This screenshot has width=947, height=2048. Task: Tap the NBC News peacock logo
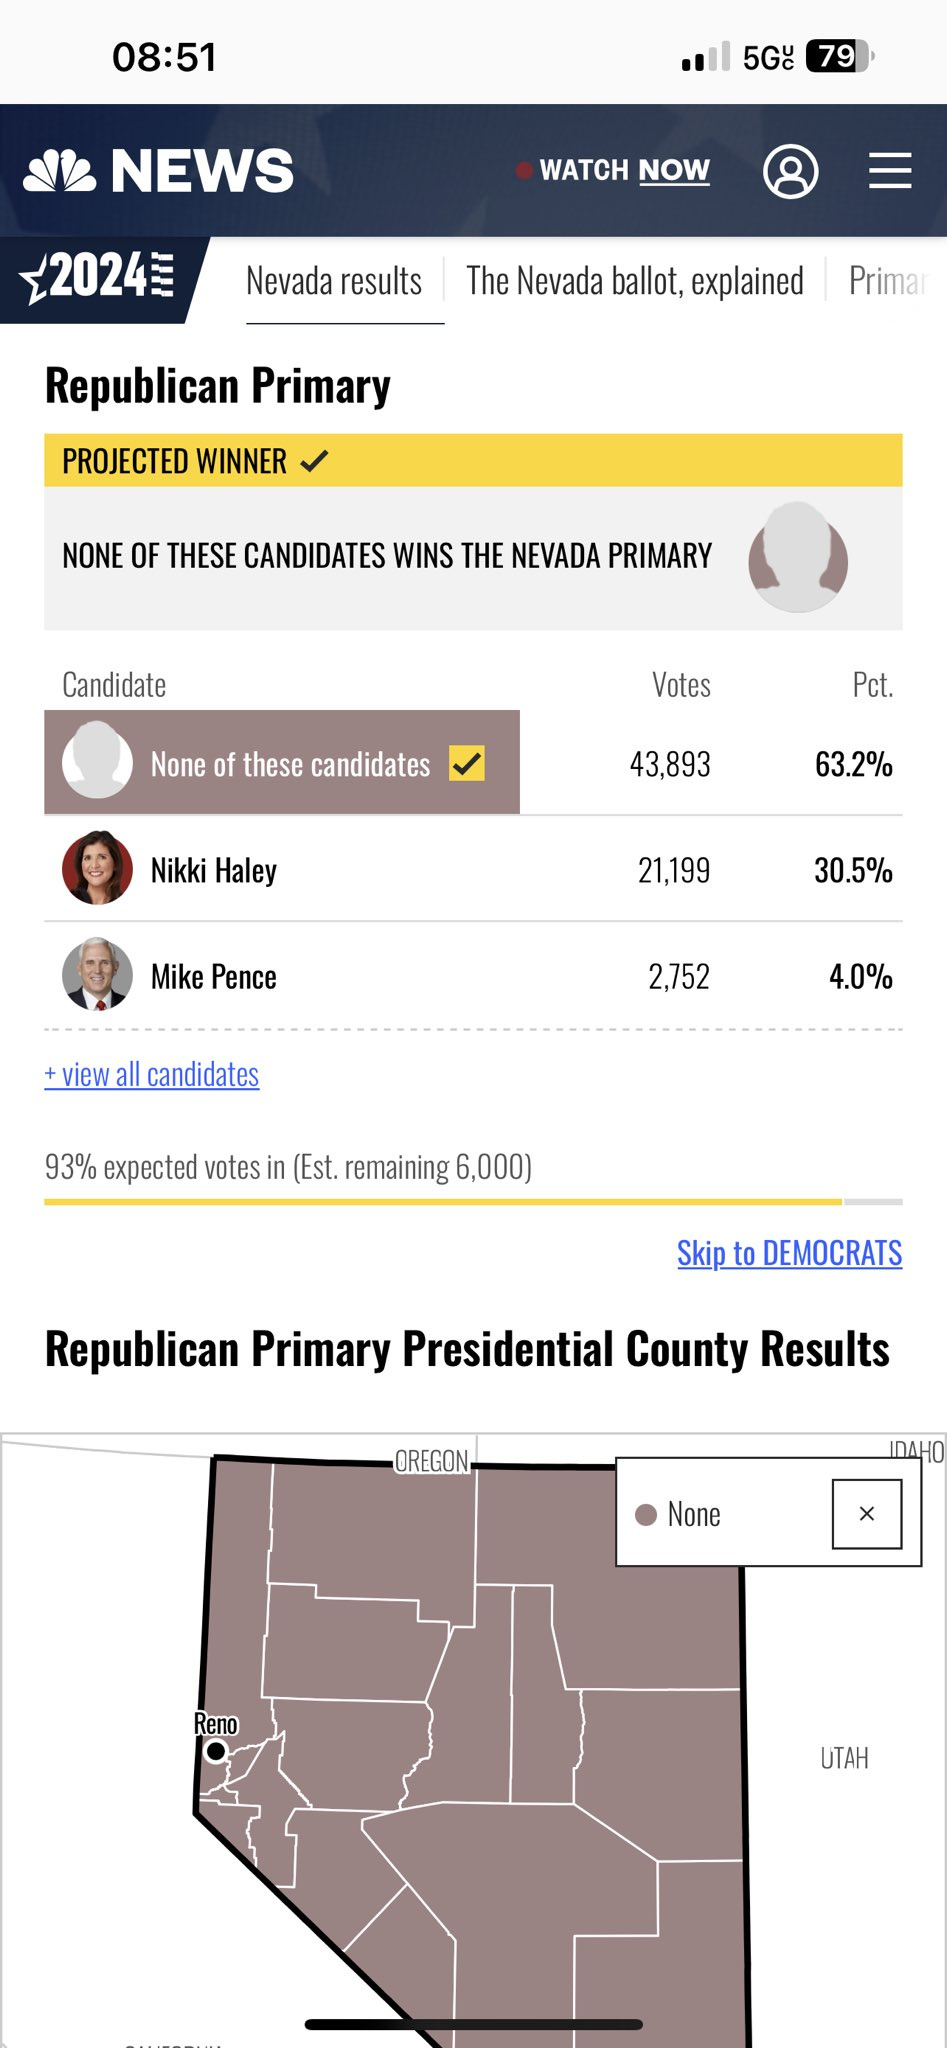tap(60, 170)
